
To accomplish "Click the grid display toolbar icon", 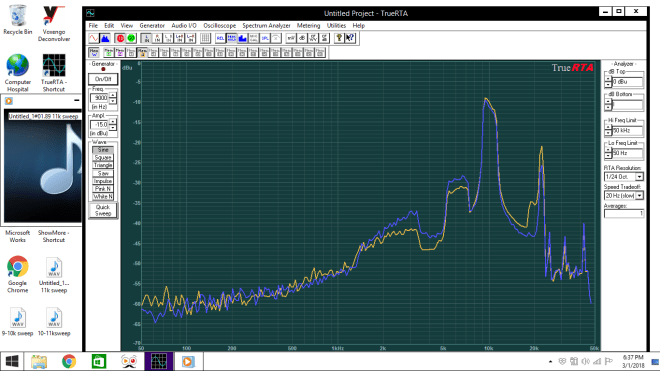I will coord(205,38).
